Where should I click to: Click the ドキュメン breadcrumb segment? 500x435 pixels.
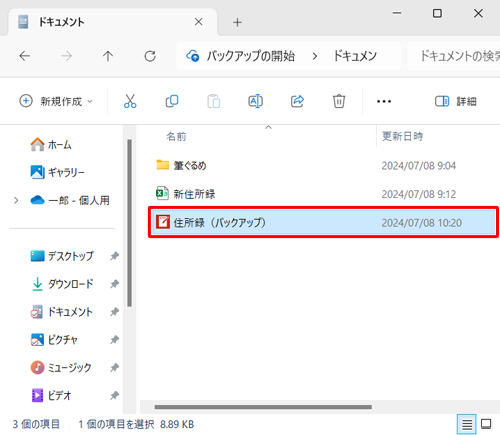pos(355,56)
